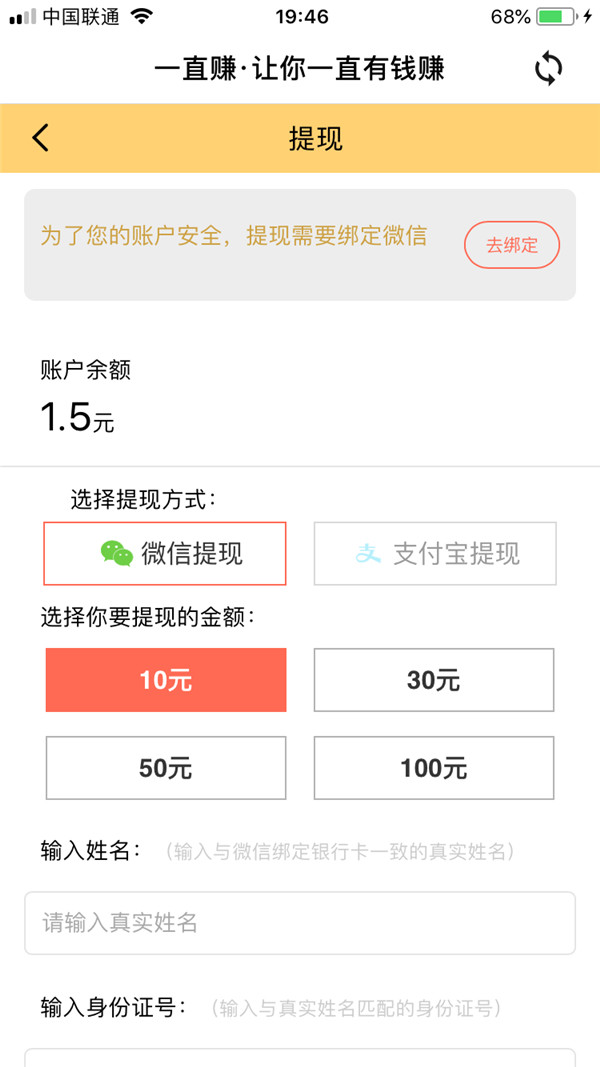600x1067 pixels.
Task: Tap the 提现 page title
Action: tap(315, 138)
